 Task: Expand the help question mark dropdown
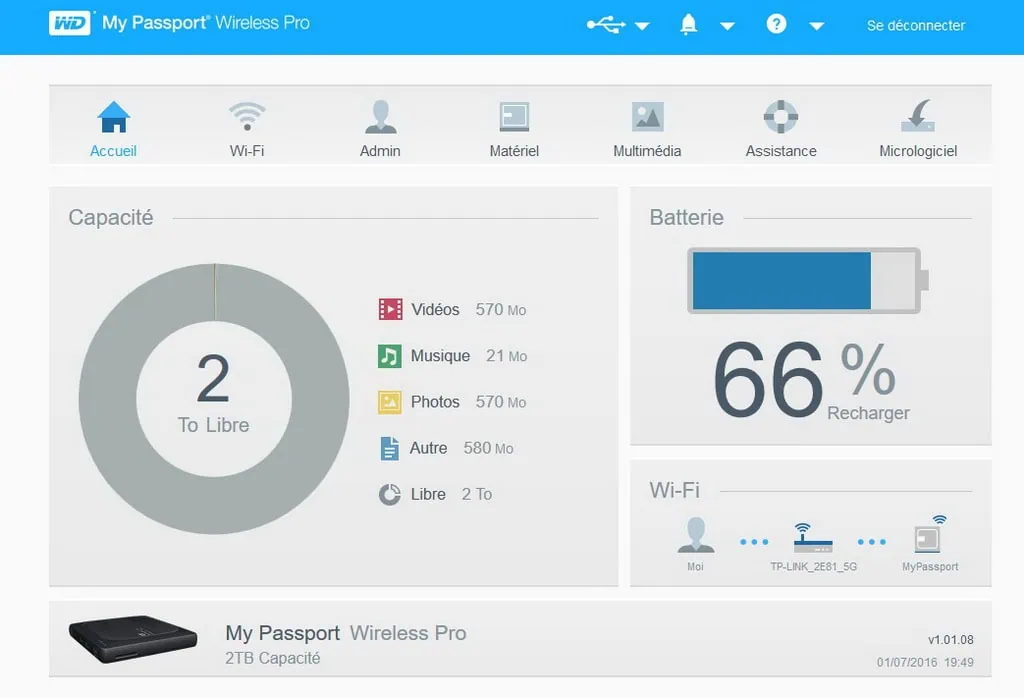click(x=816, y=26)
